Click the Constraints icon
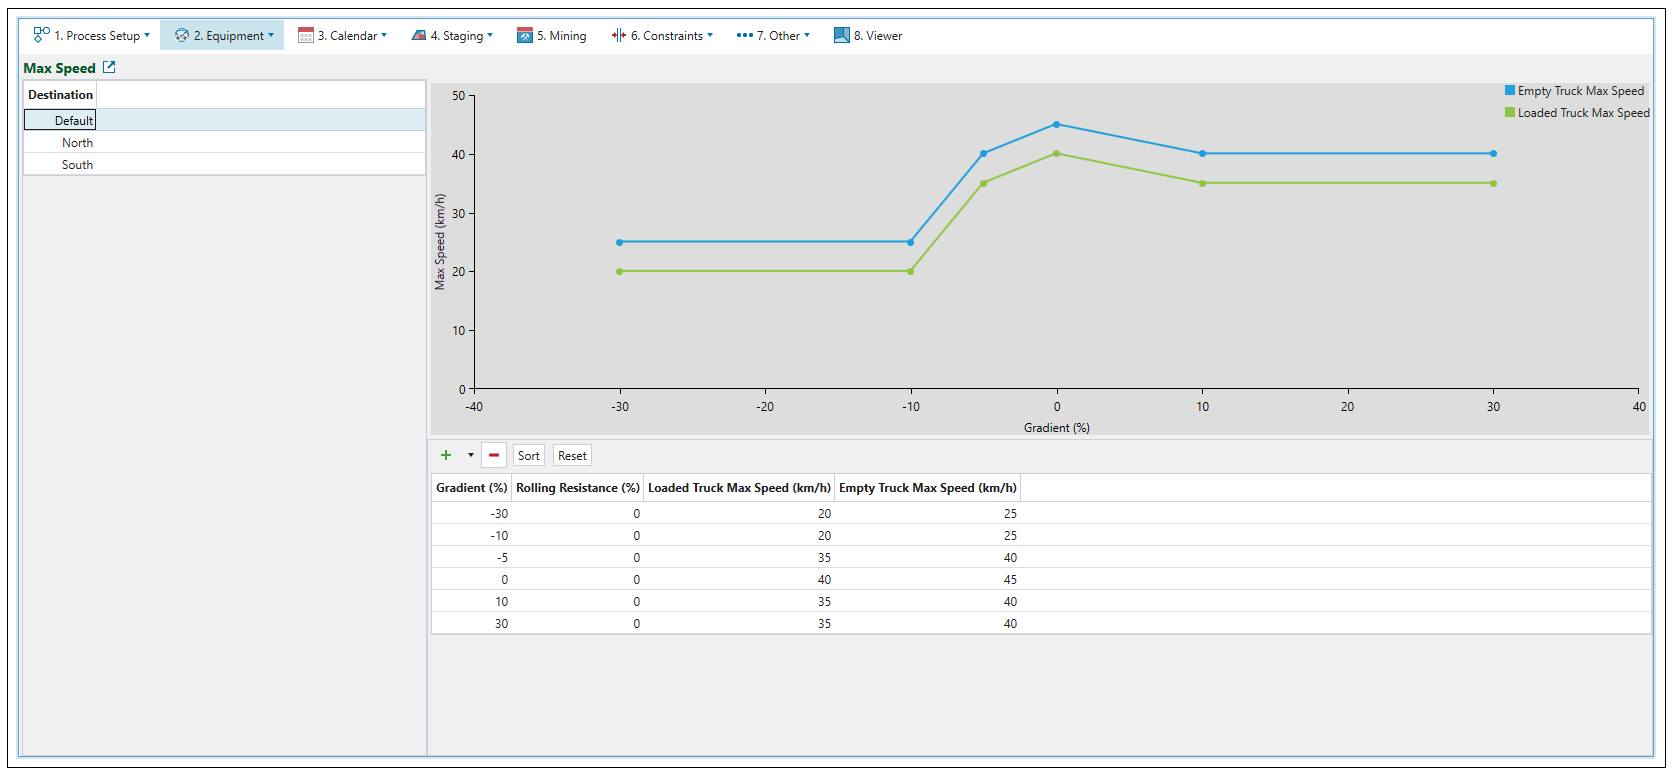Viewport: 1672px width, 776px height. click(x=619, y=35)
